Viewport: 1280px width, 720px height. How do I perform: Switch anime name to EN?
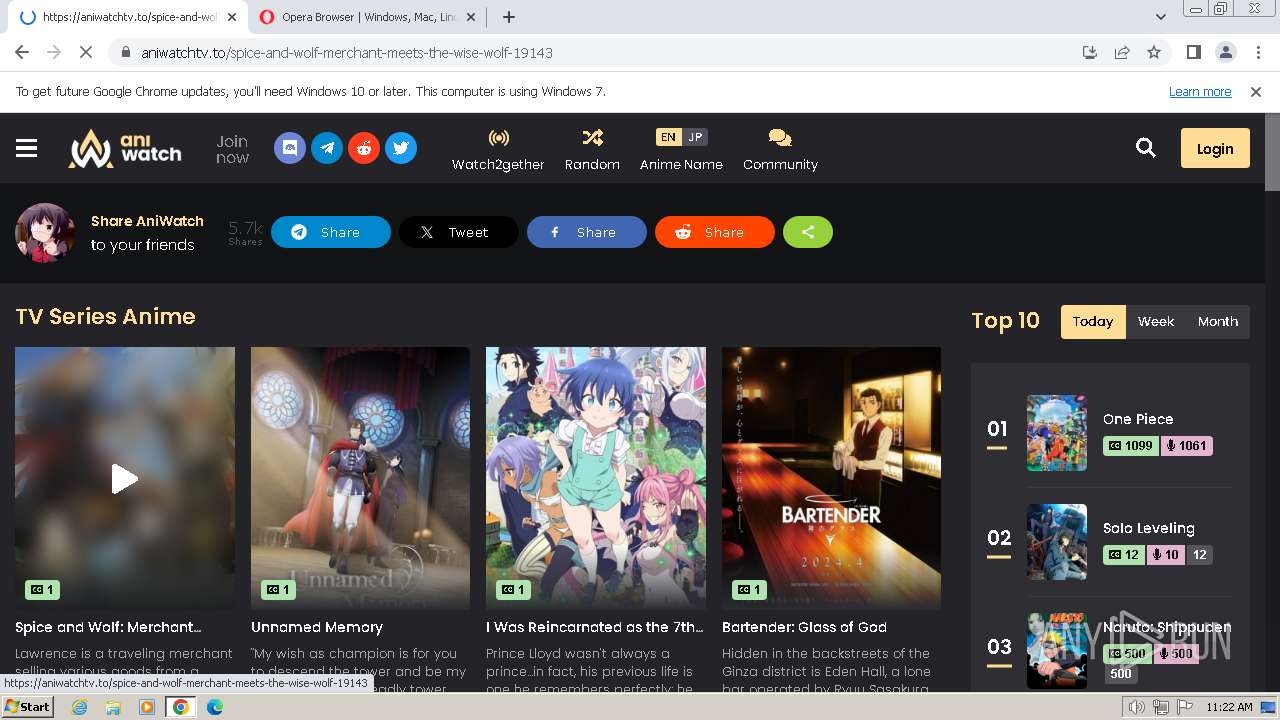click(668, 137)
